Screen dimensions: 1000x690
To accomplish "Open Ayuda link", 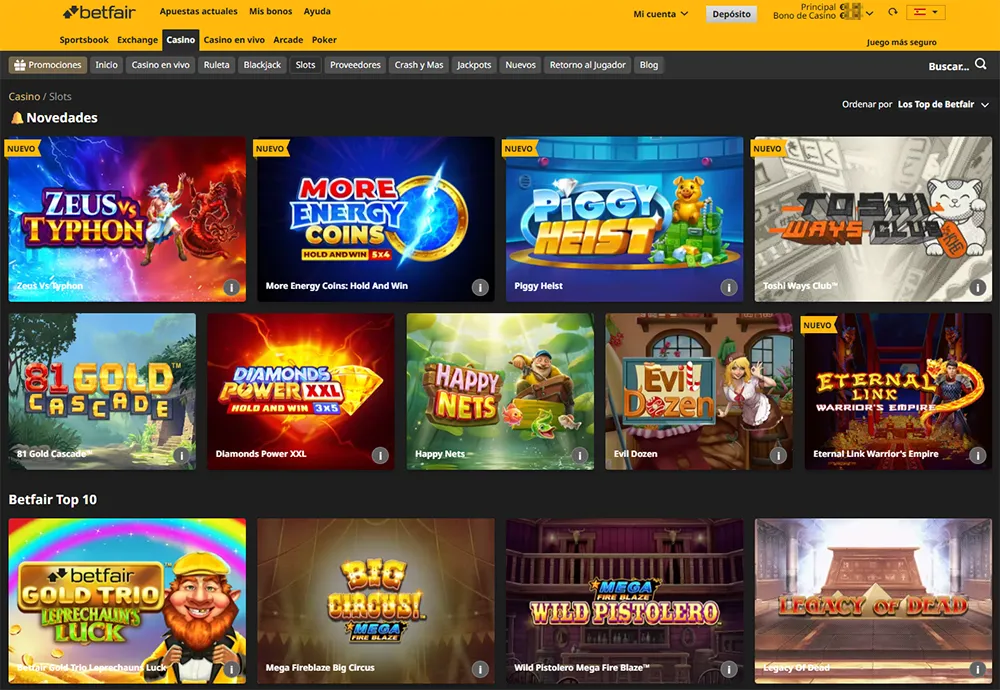I will click(317, 11).
